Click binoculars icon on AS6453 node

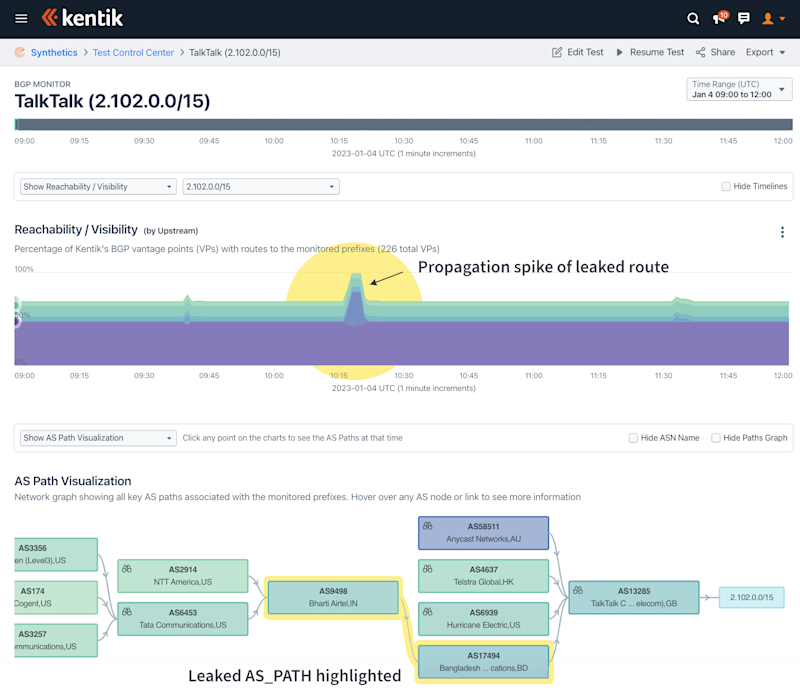point(127,612)
